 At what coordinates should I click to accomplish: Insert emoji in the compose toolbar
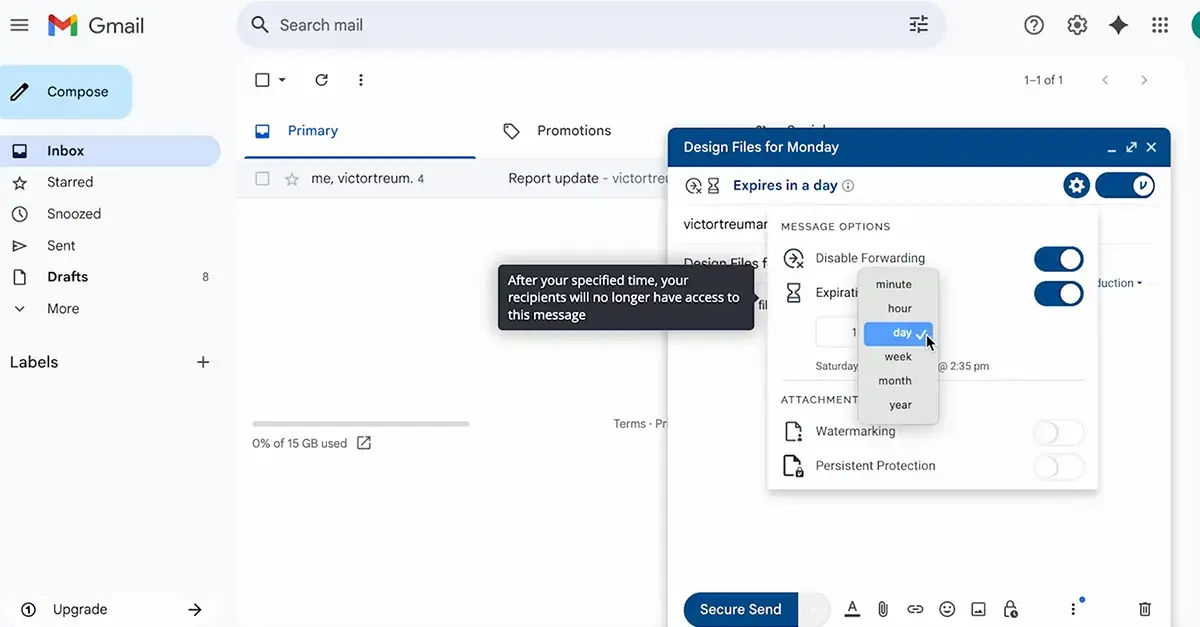(947, 609)
